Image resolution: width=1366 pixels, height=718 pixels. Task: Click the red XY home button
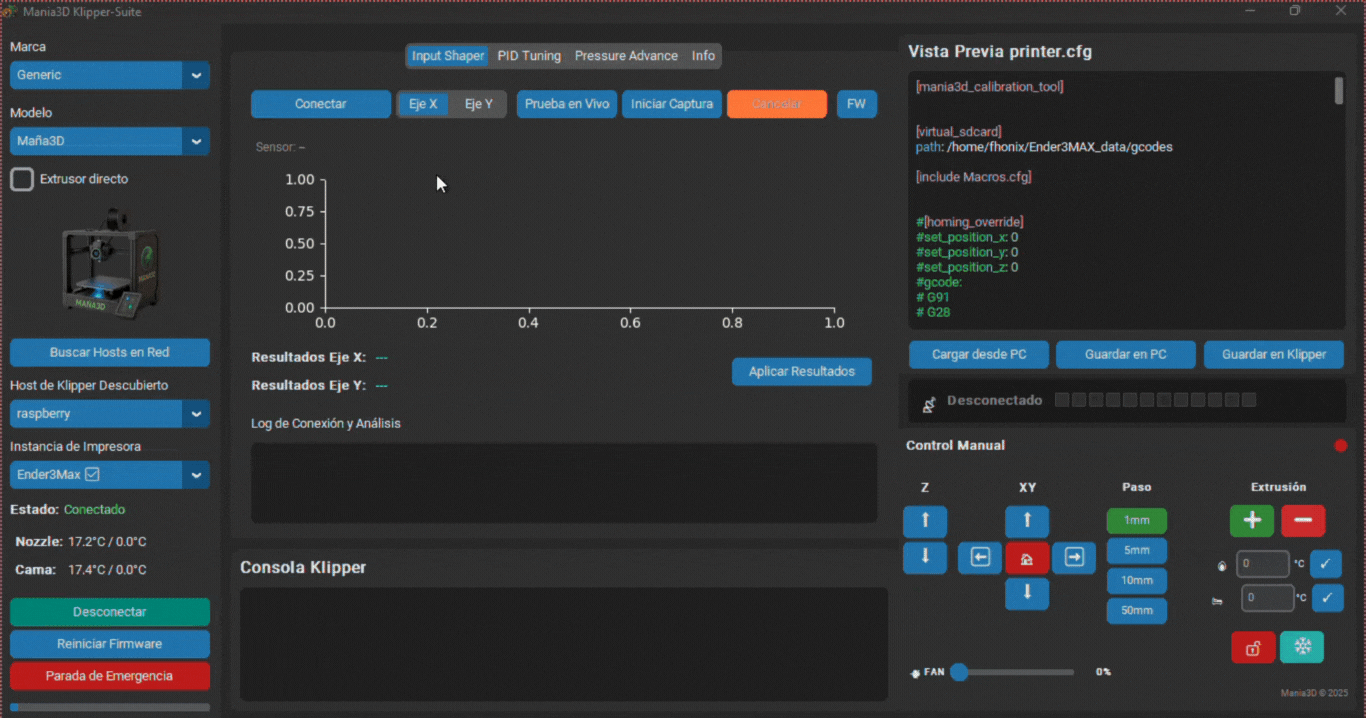coord(1027,558)
